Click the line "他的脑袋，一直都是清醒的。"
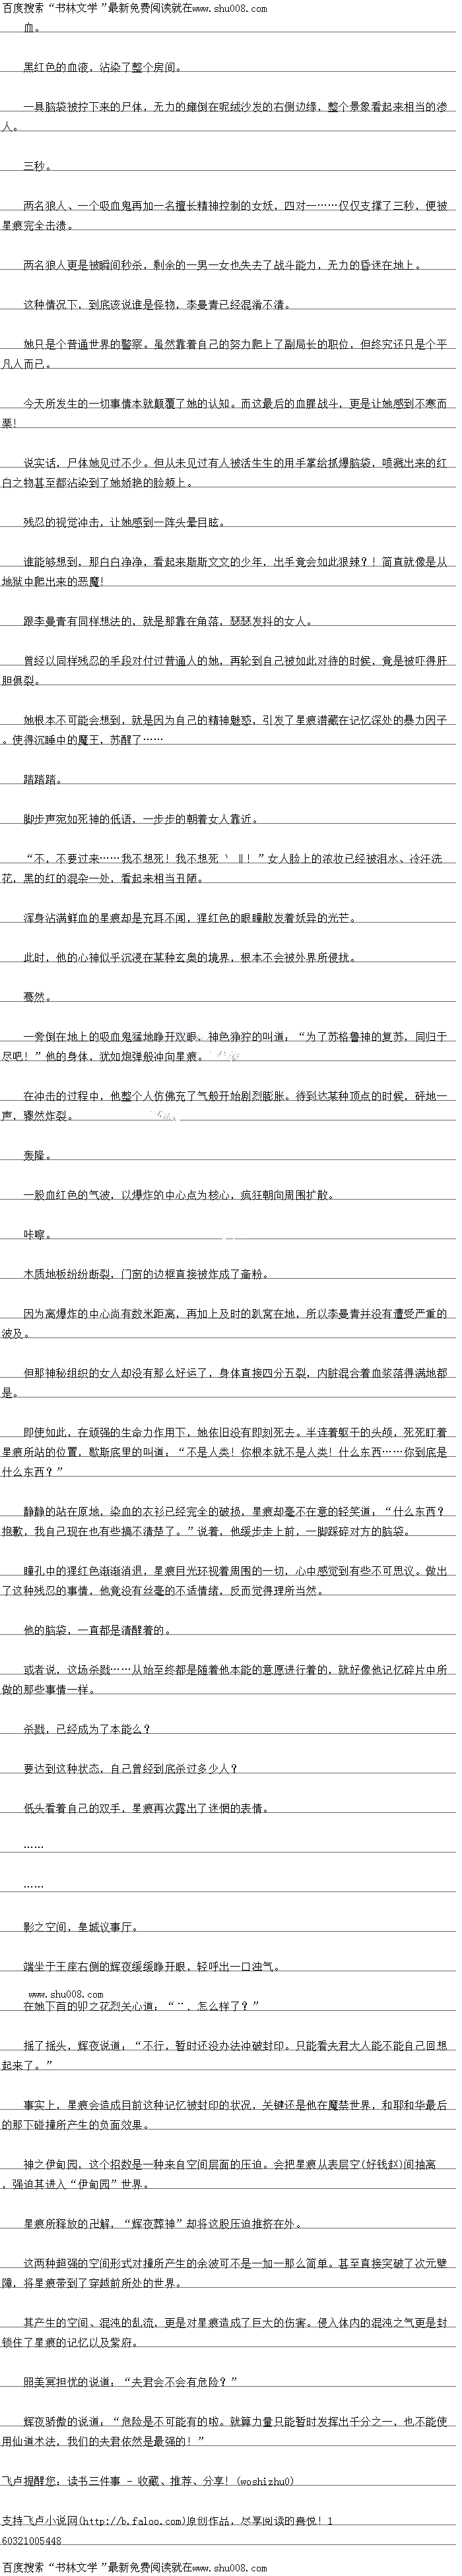Viewport: 462px width, 2576px height. [x=97, y=1629]
